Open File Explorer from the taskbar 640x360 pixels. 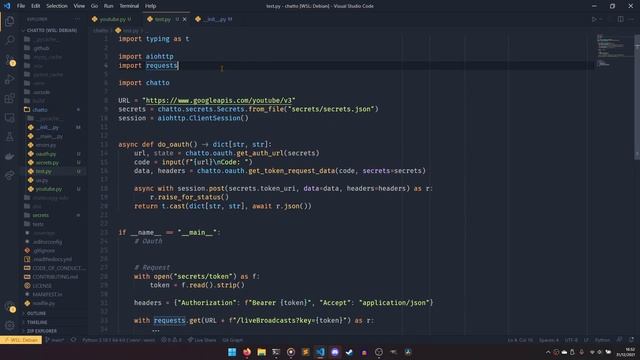coord(262,352)
